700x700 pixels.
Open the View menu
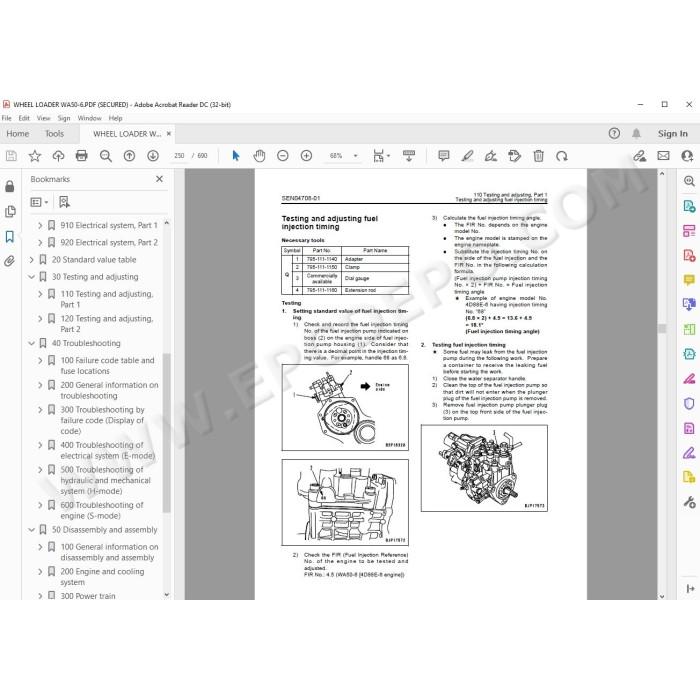click(43, 118)
